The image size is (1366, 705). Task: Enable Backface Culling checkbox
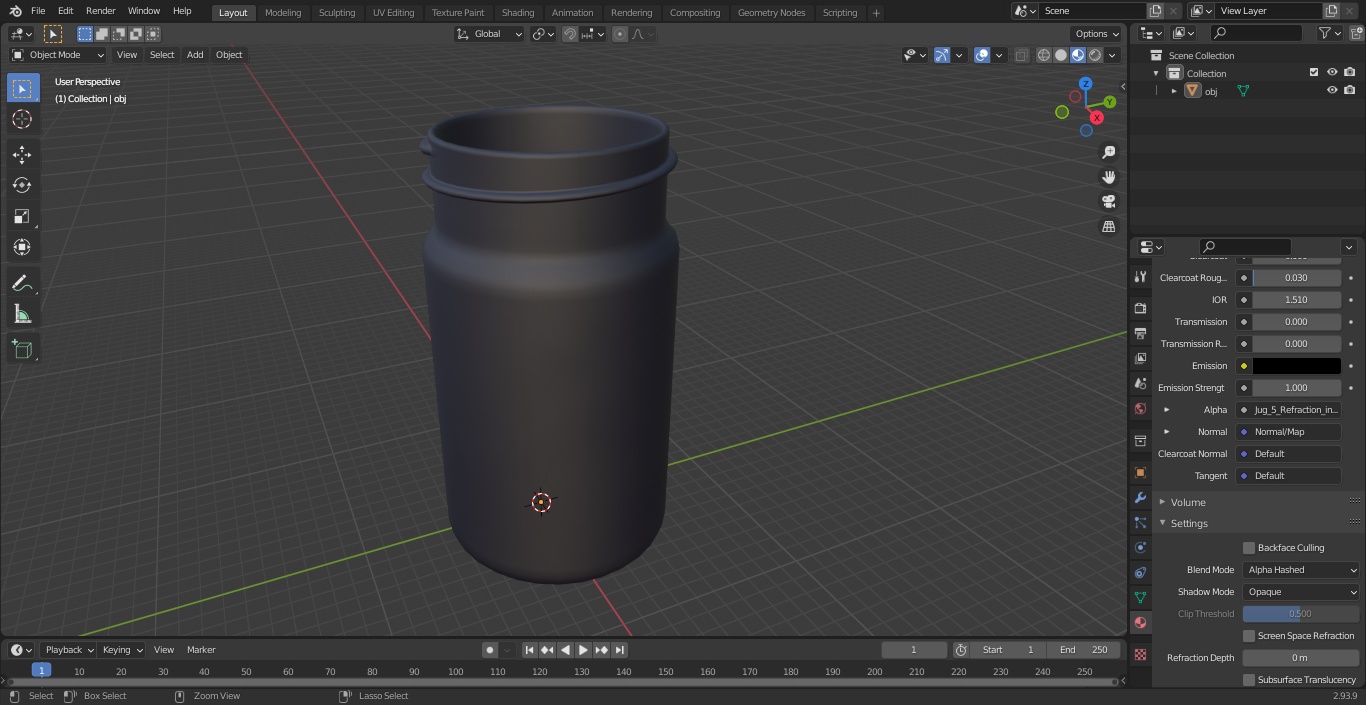1249,548
